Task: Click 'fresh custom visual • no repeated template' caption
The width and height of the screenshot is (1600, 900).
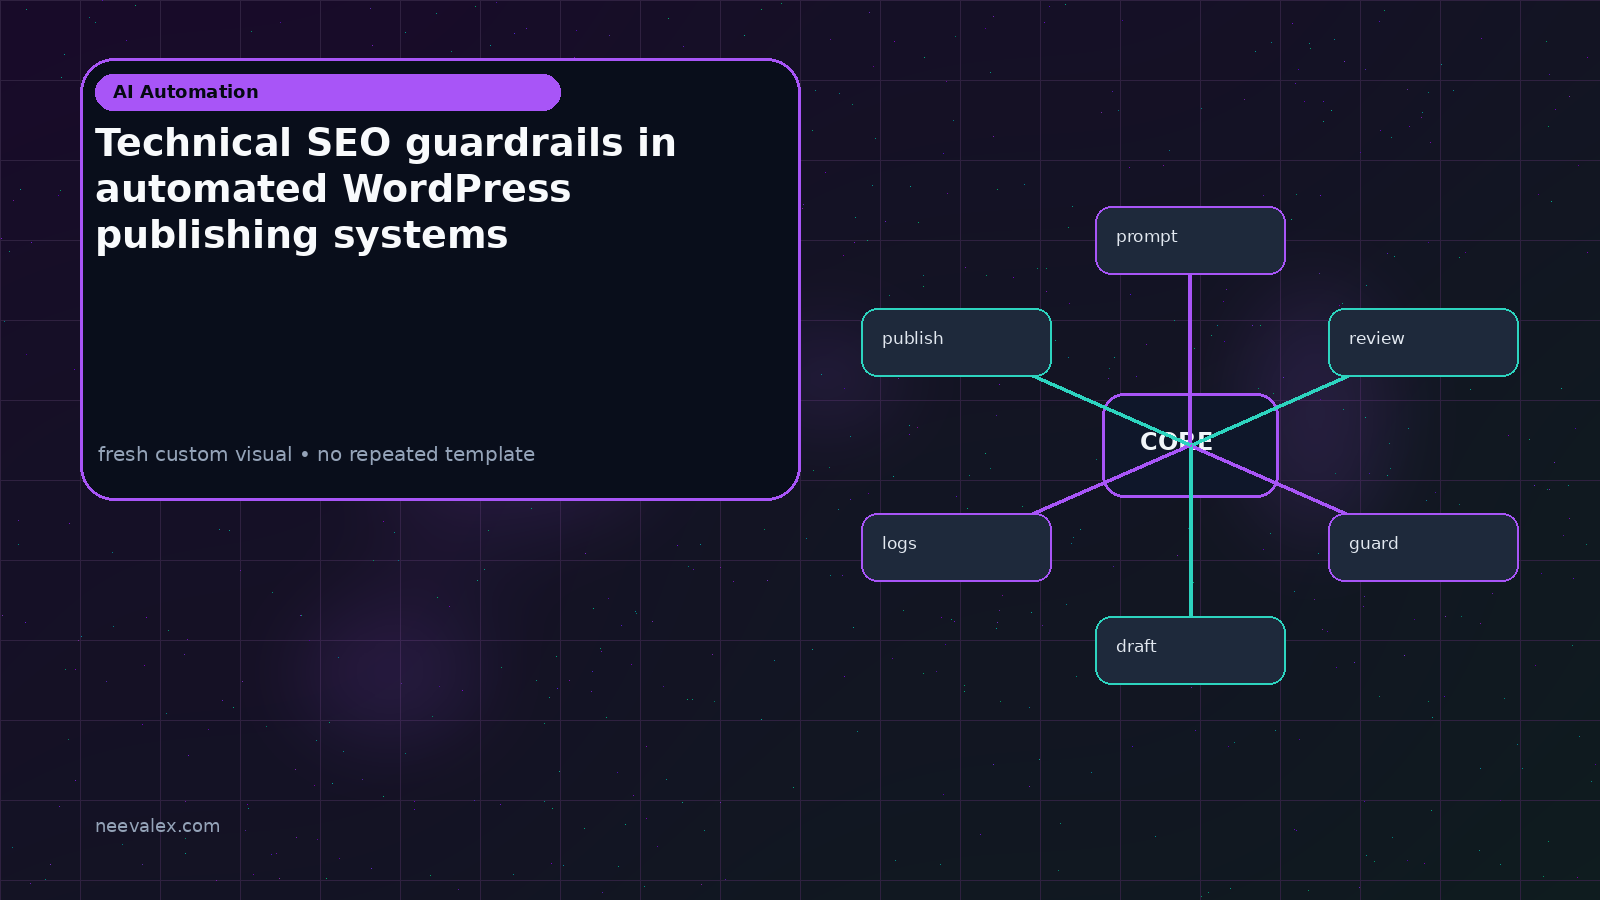Action: tap(316, 454)
